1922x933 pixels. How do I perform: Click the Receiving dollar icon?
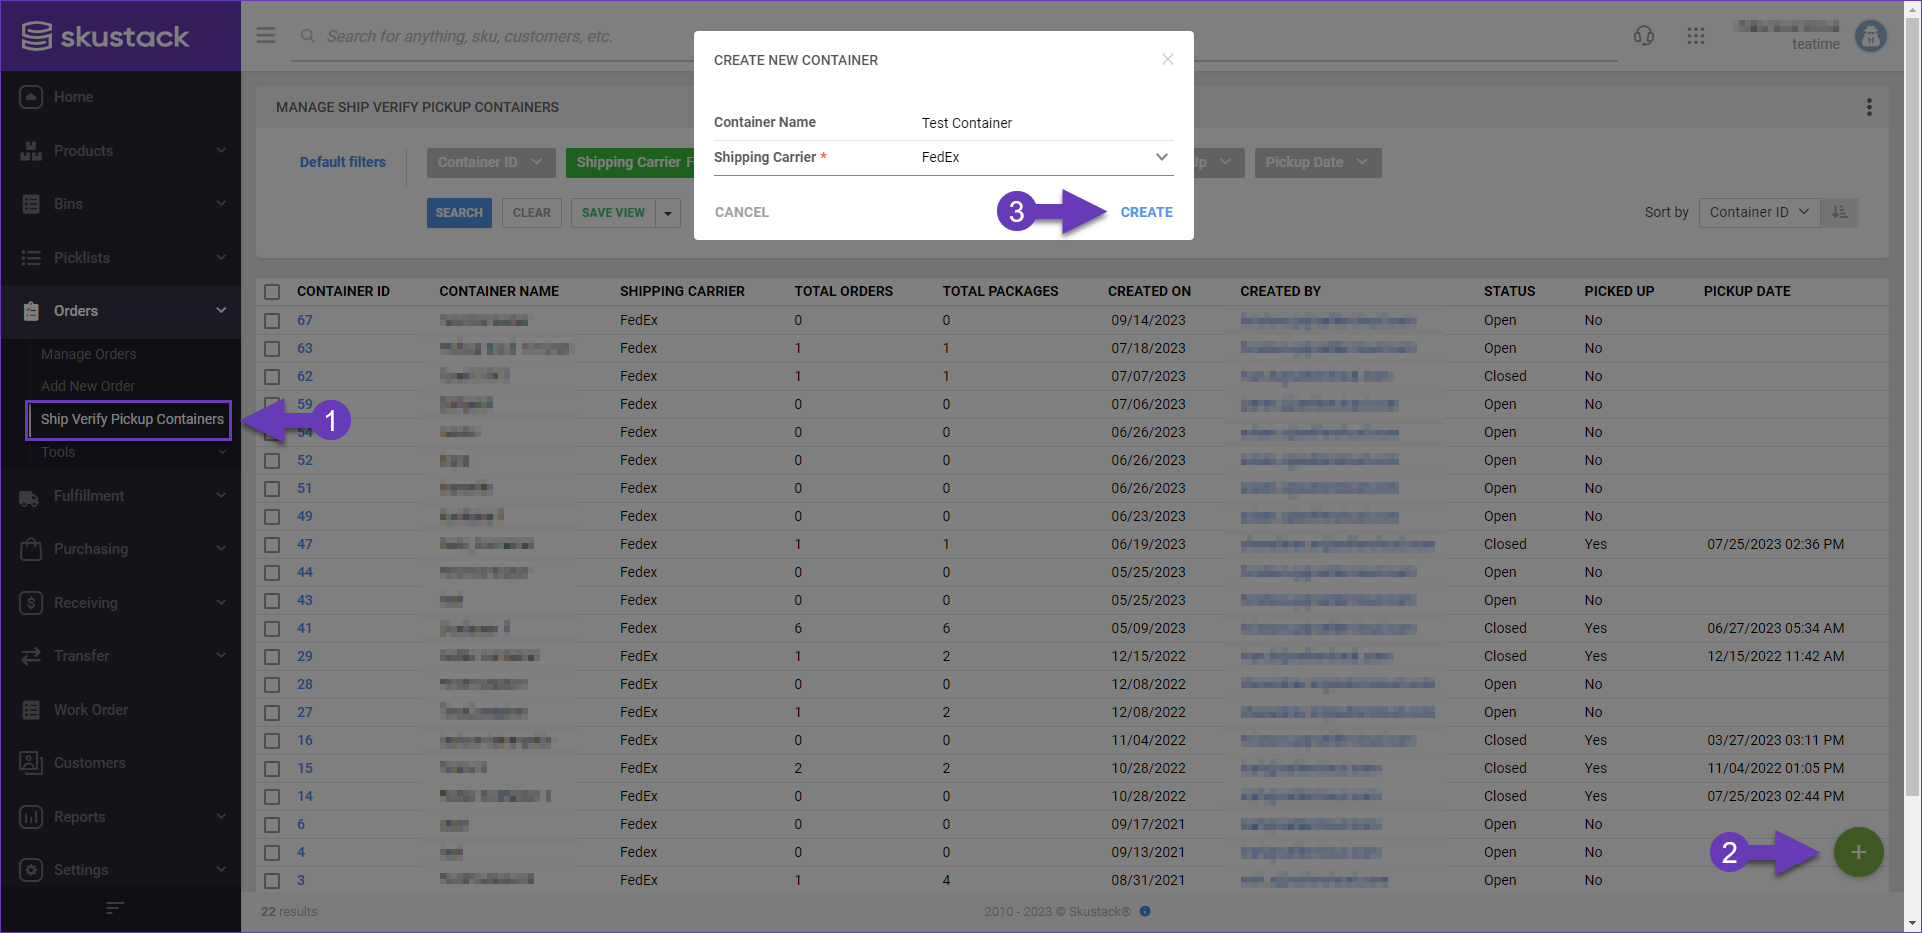(31, 603)
